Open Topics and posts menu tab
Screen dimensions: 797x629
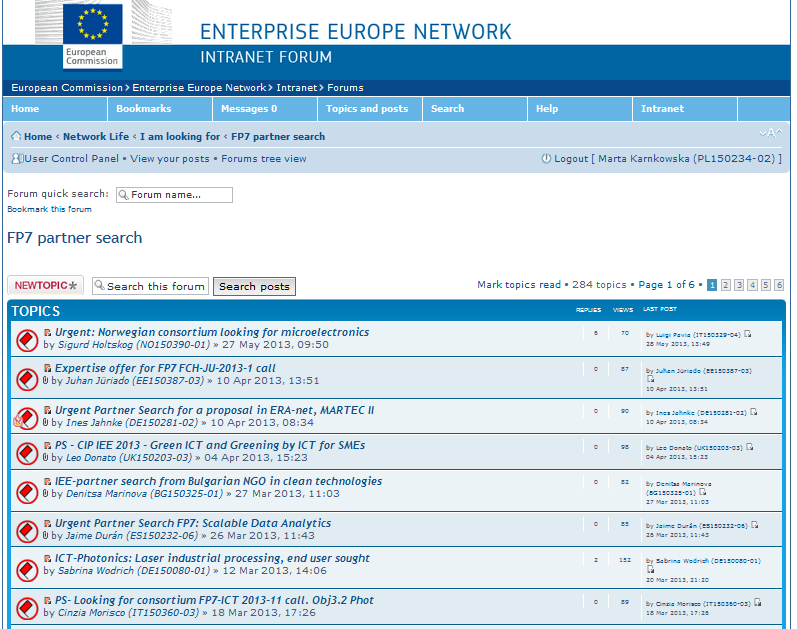[371, 109]
